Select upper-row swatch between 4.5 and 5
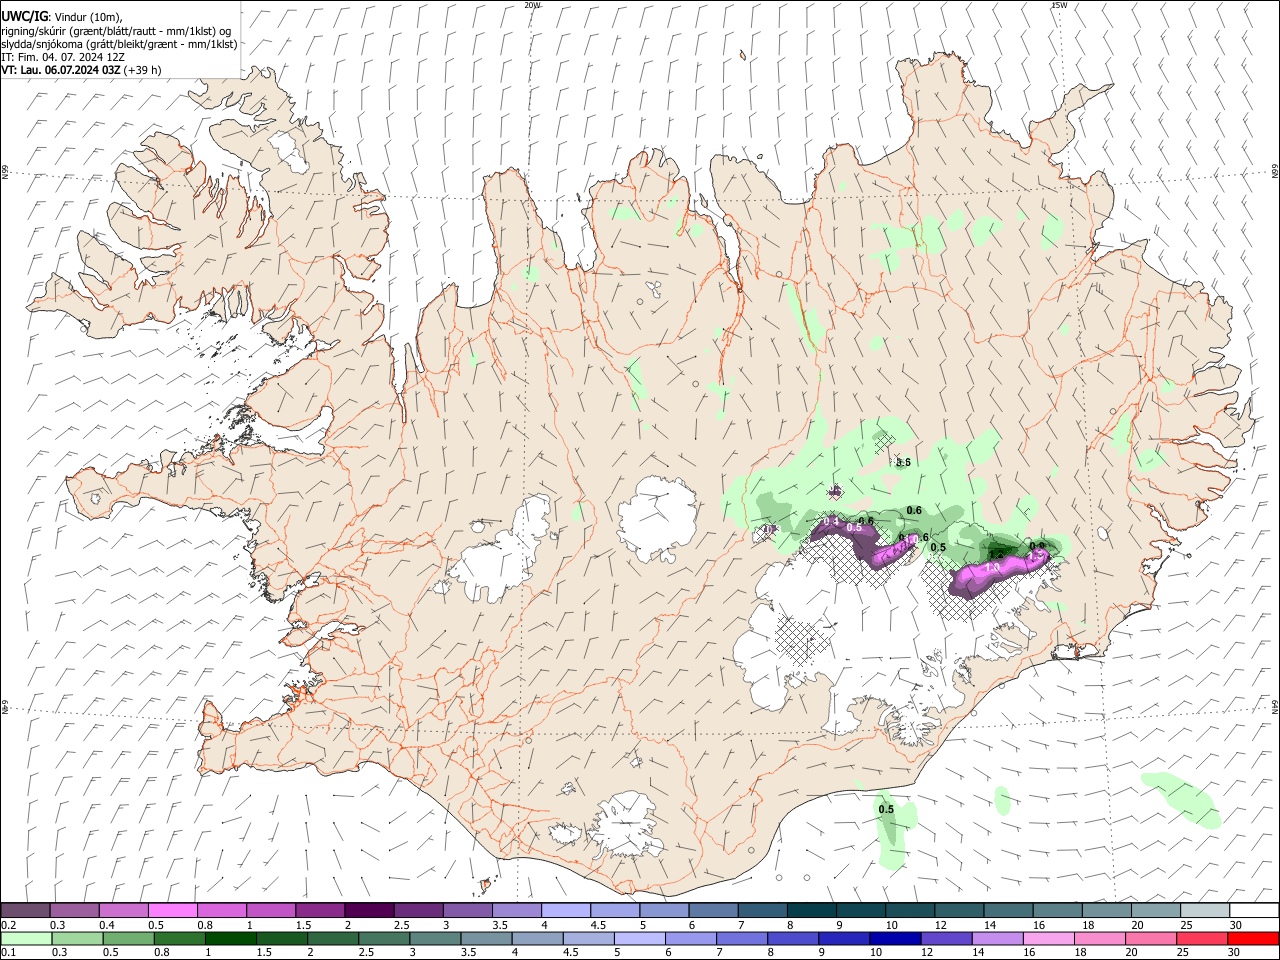1280x960 pixels. [x=614, y=910]
